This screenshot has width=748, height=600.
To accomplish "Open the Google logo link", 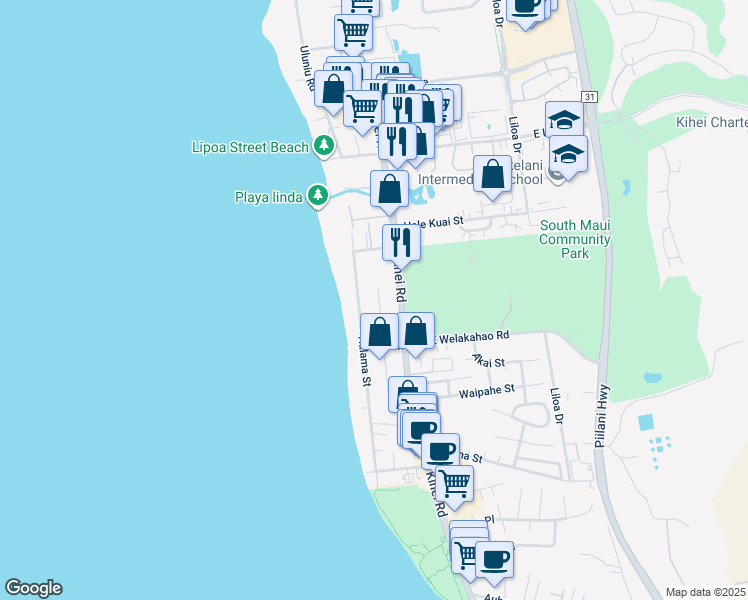I will click(x=33, y=588).
